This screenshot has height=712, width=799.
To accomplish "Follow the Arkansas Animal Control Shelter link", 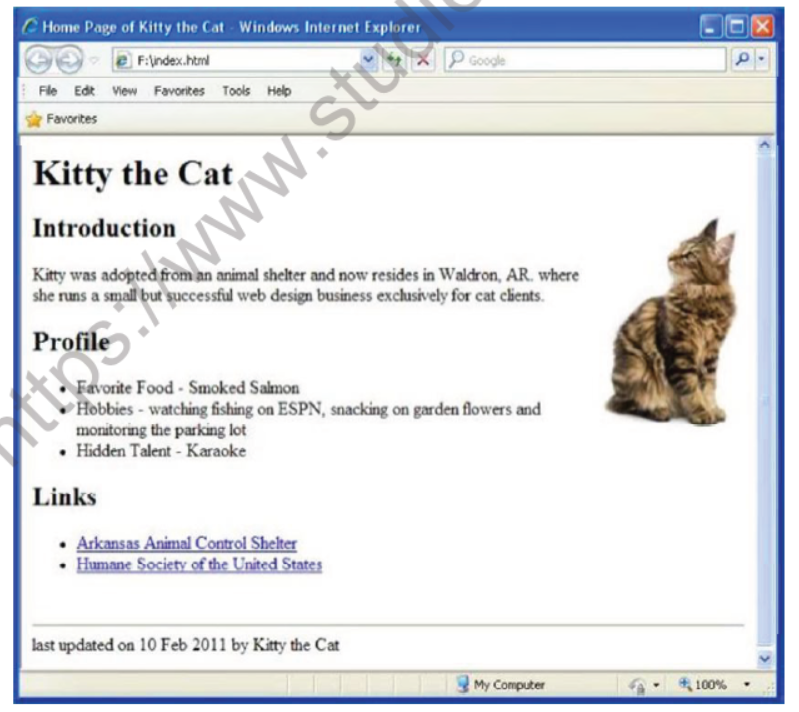I will point(187,543).
